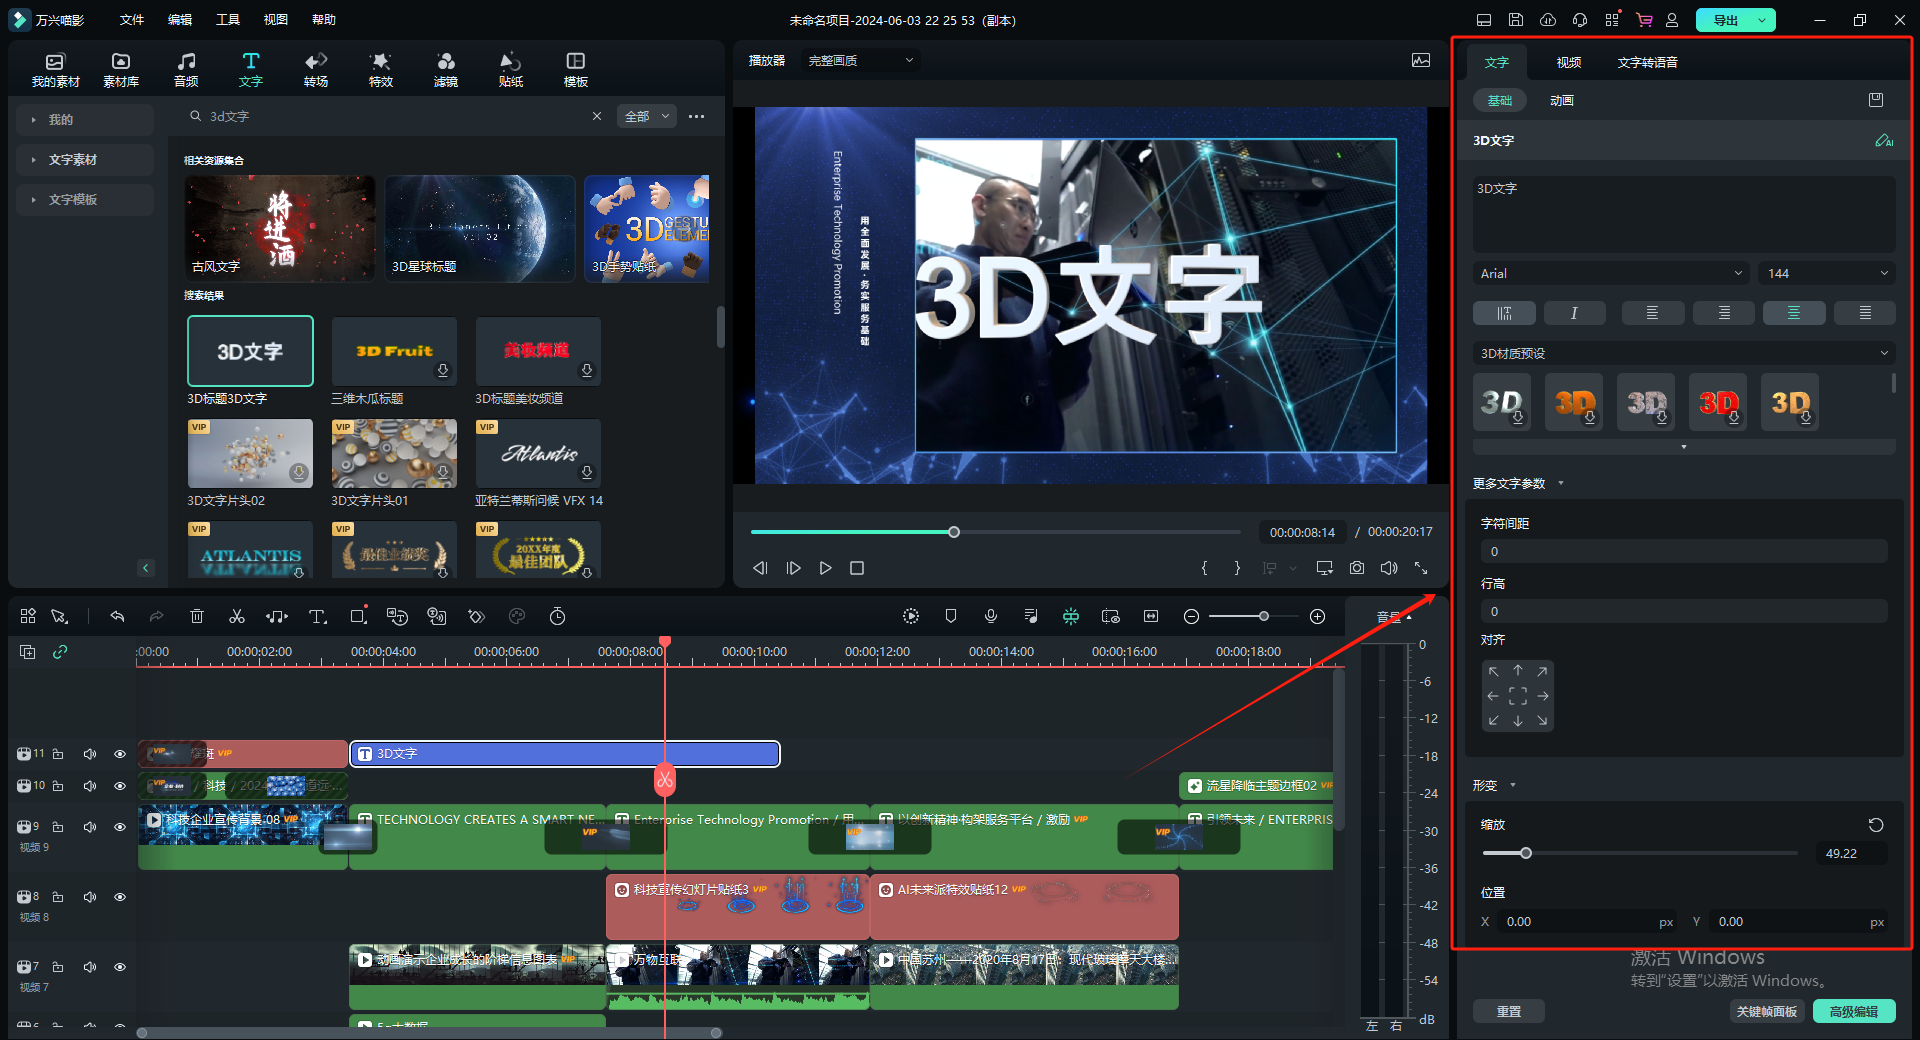Open the 贴纸 stickers panel
The image size is (1920, 1040).
click(510, 69)
